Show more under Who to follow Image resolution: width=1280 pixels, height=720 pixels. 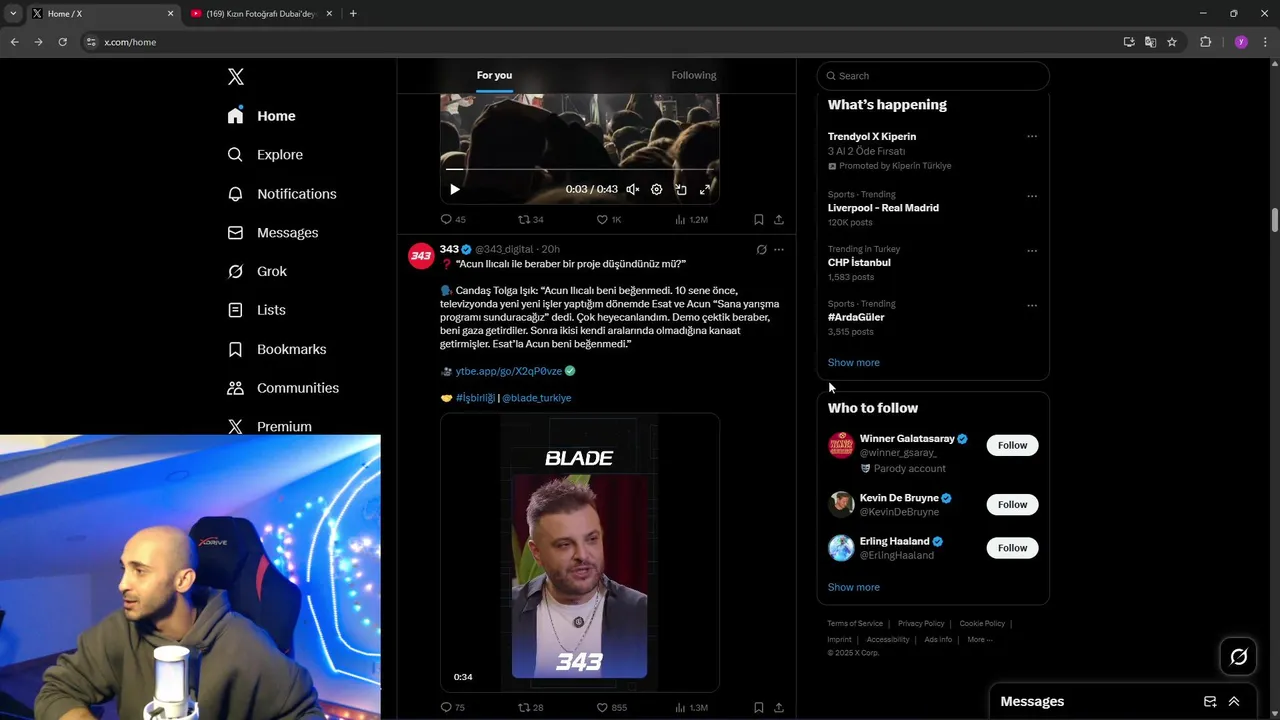click(854, 587)
